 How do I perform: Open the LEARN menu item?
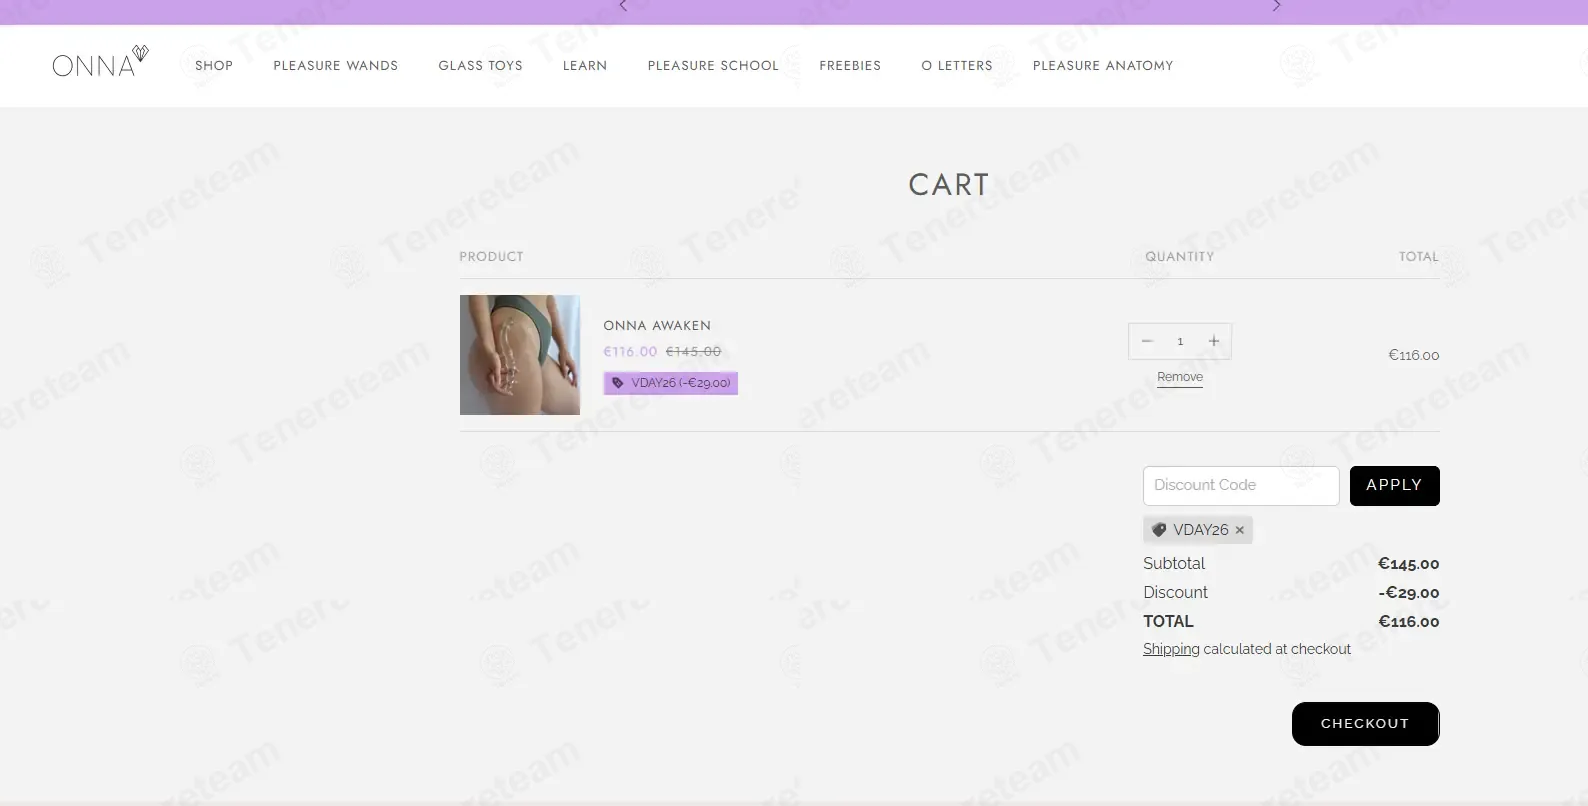pos(585,66)
